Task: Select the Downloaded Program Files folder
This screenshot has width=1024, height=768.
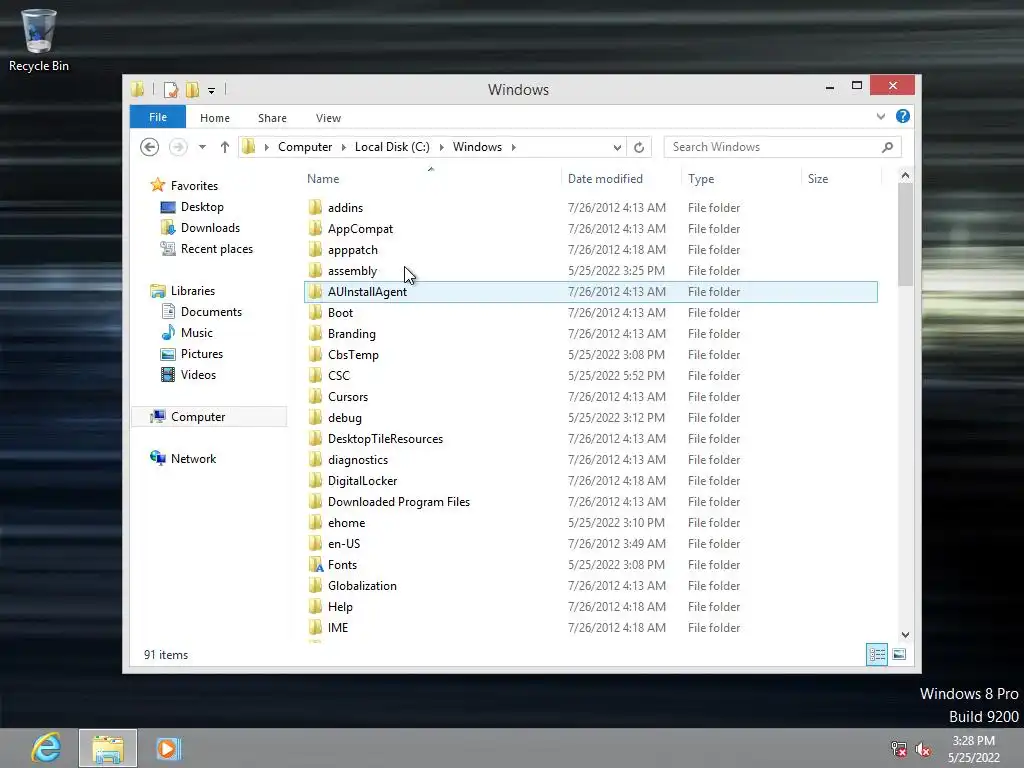Action: click(399, 502)
